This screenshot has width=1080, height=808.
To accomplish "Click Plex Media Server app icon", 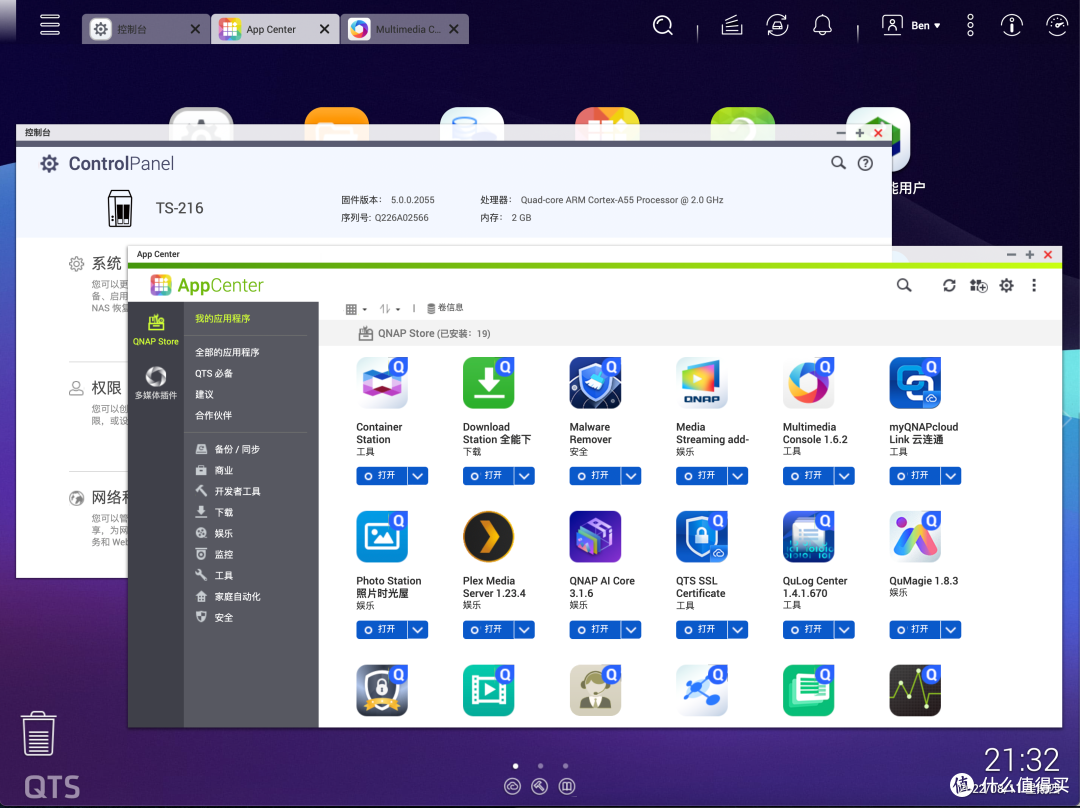I will [488, 537].
